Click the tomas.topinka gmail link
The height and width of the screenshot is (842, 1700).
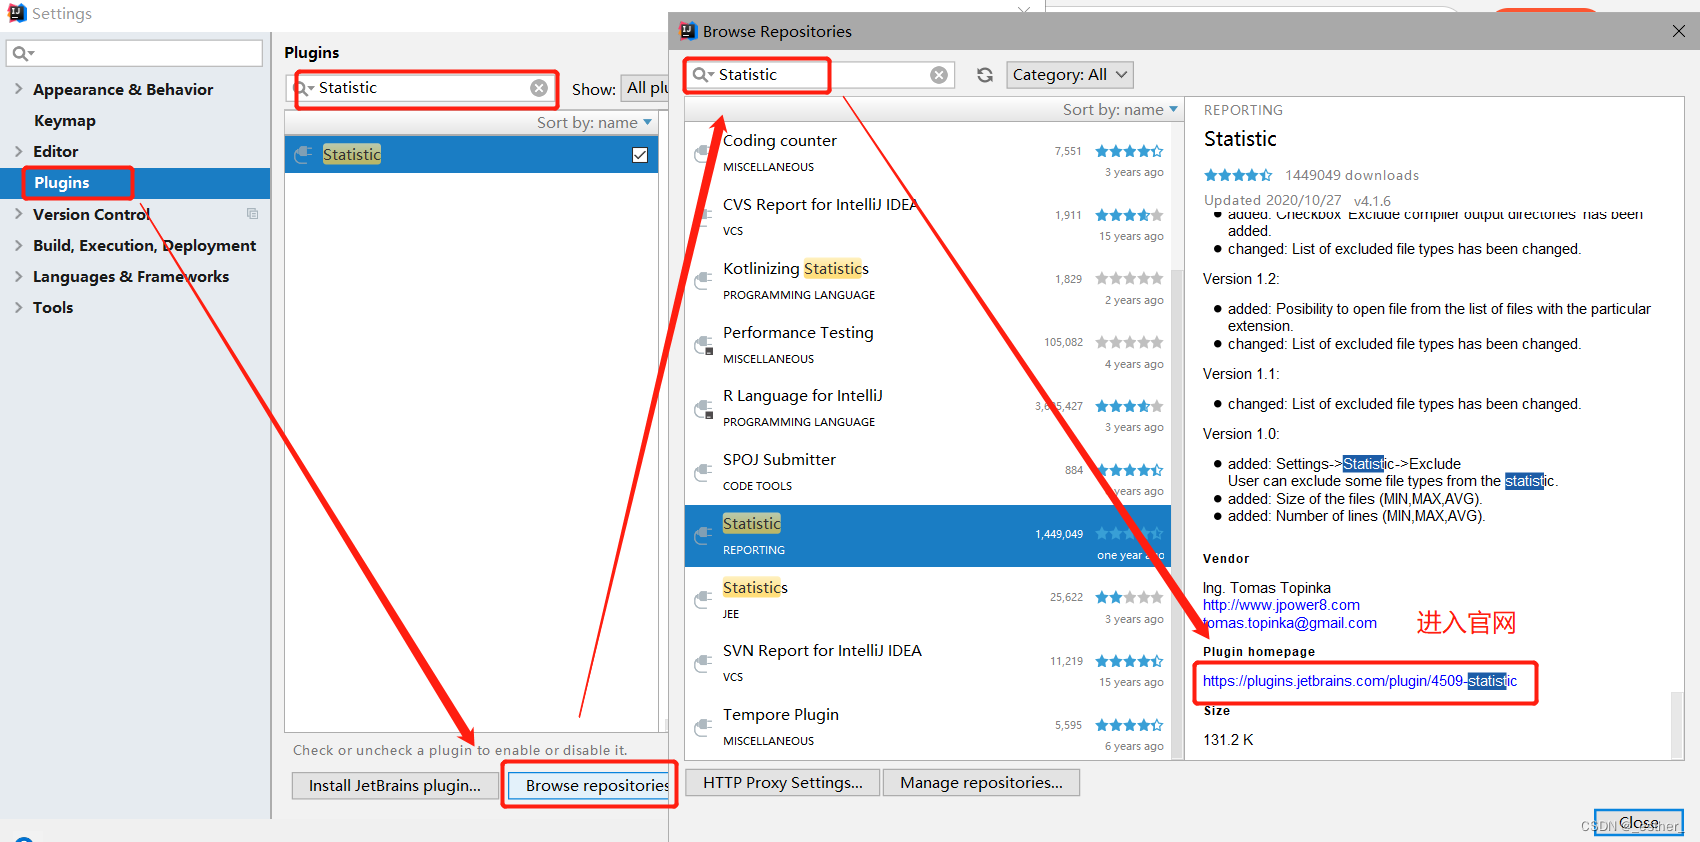(x=1290, y=623)
